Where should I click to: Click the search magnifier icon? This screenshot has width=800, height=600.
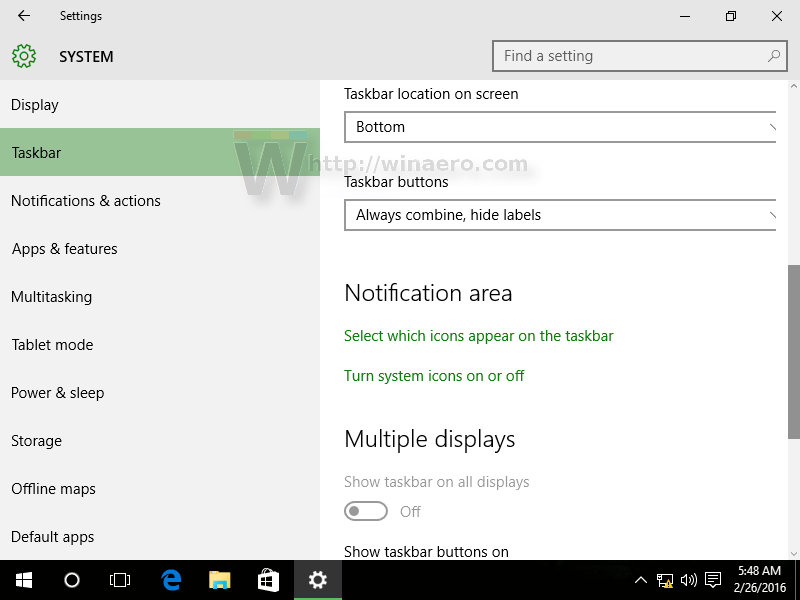point(773,56)
